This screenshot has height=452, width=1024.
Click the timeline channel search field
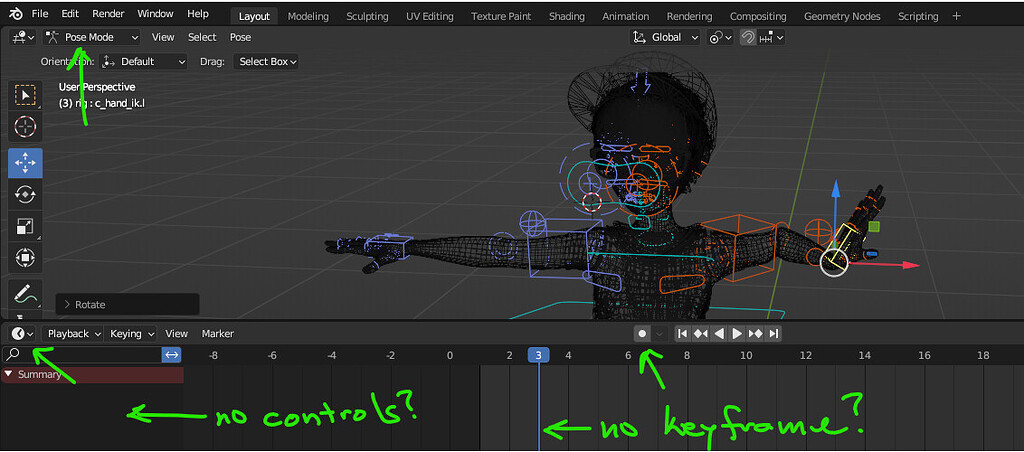click(82, 355)
